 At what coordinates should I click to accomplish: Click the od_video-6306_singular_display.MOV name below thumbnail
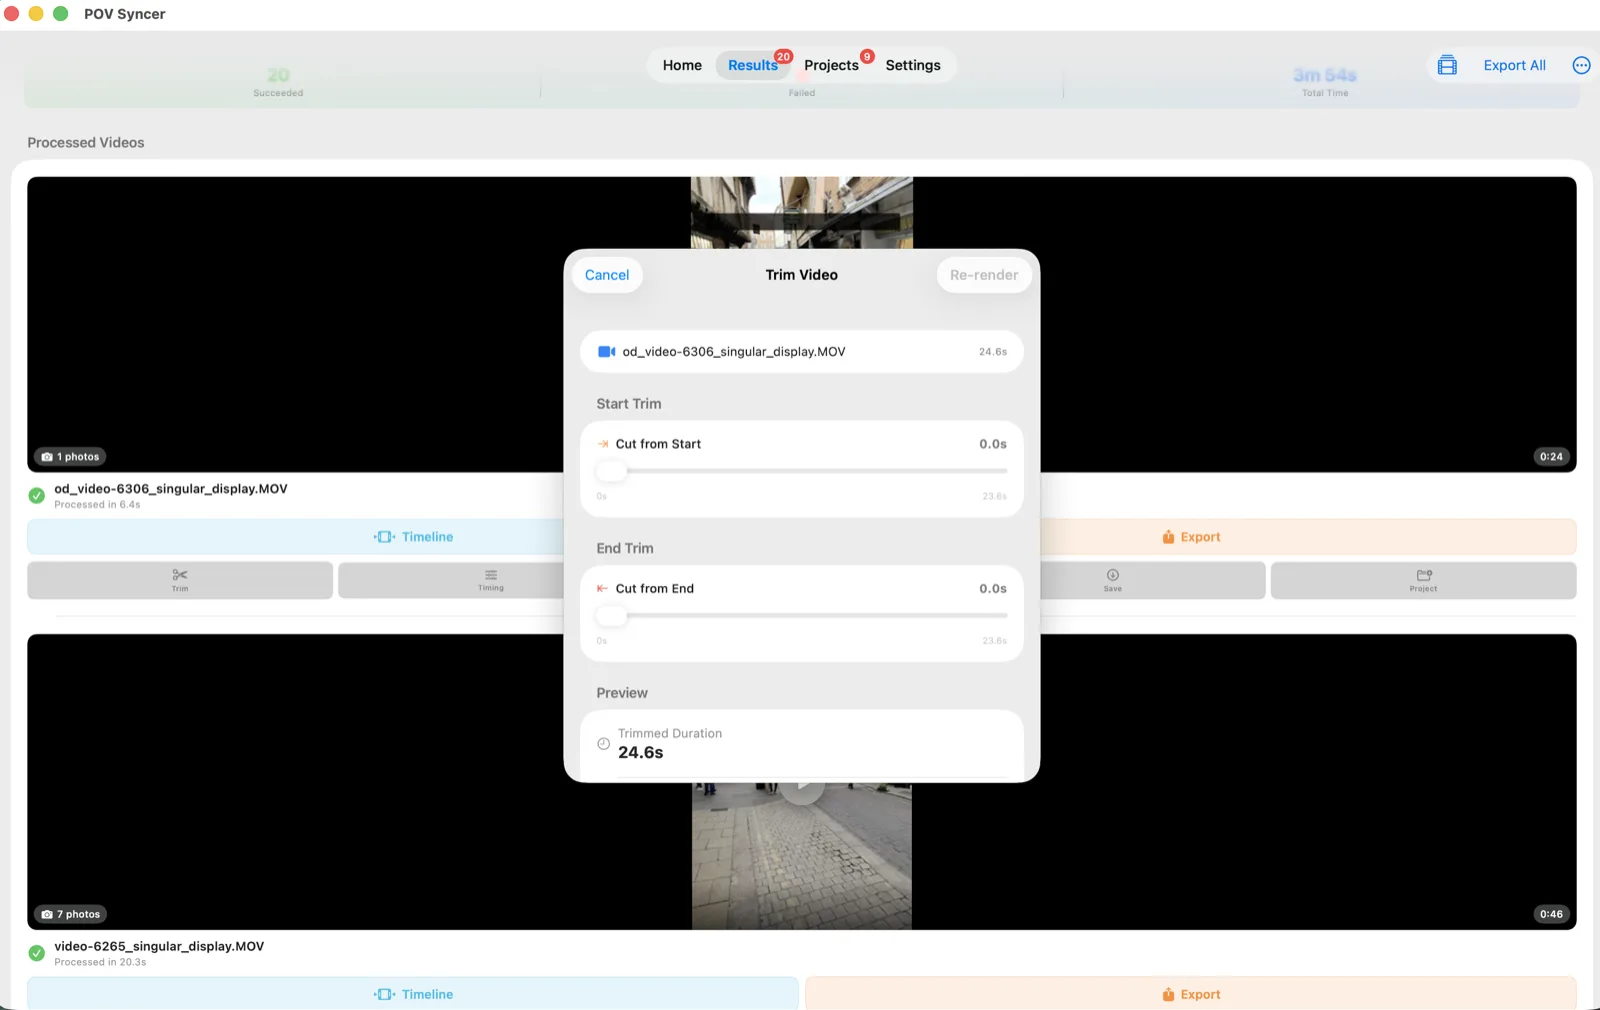[171, 489]
